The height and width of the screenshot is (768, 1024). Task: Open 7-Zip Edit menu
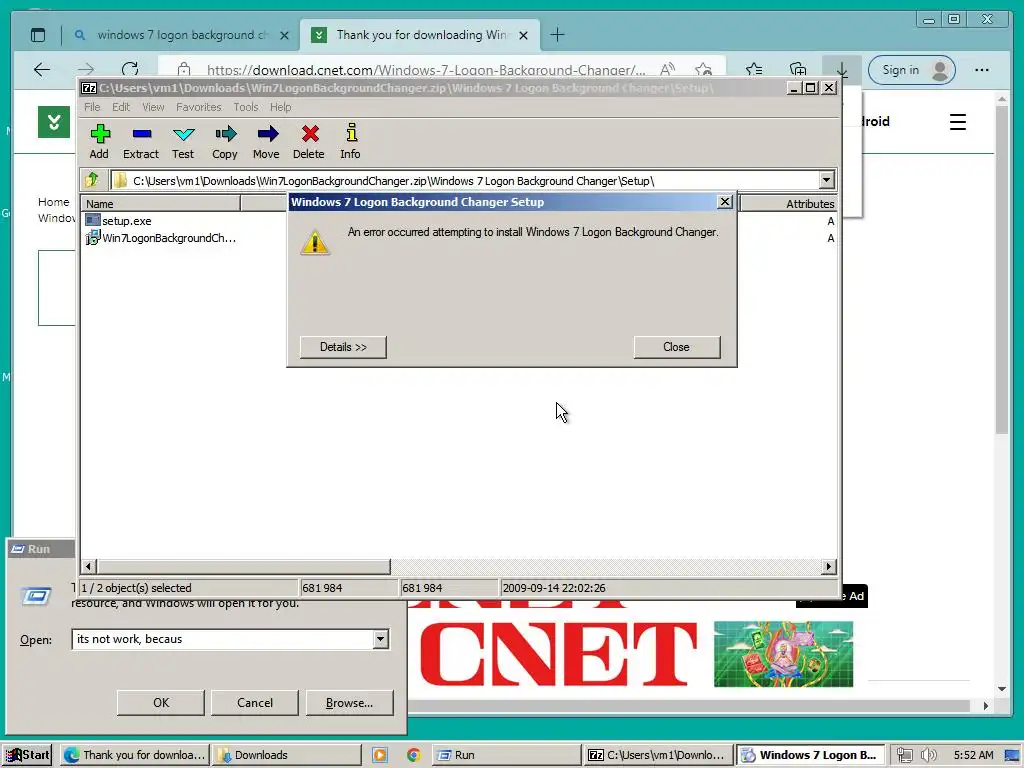point(121,107)
